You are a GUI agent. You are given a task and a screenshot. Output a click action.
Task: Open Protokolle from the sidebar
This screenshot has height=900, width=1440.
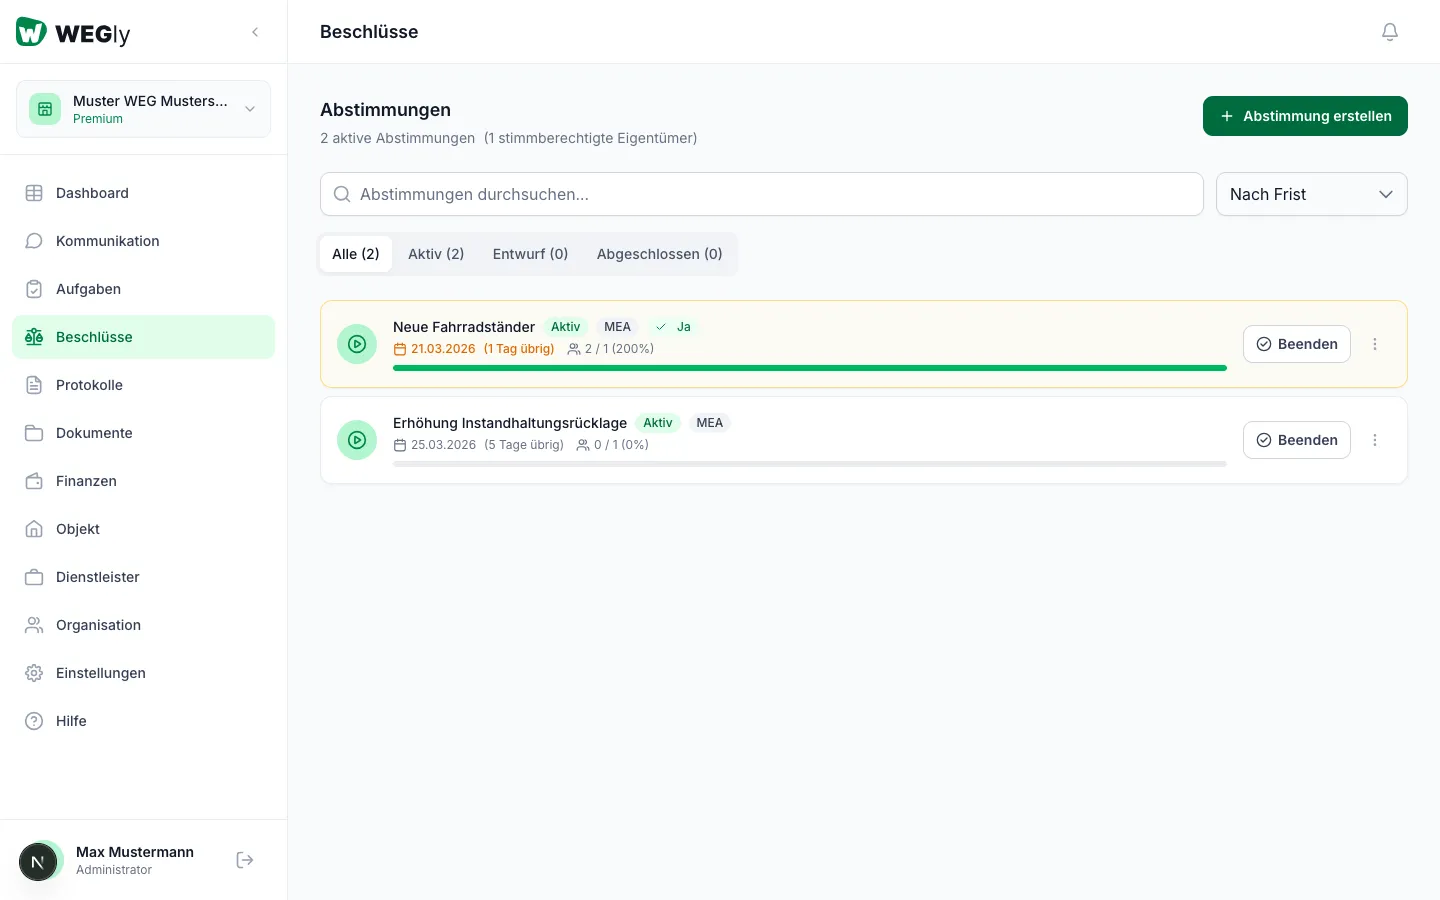point(89,385)
